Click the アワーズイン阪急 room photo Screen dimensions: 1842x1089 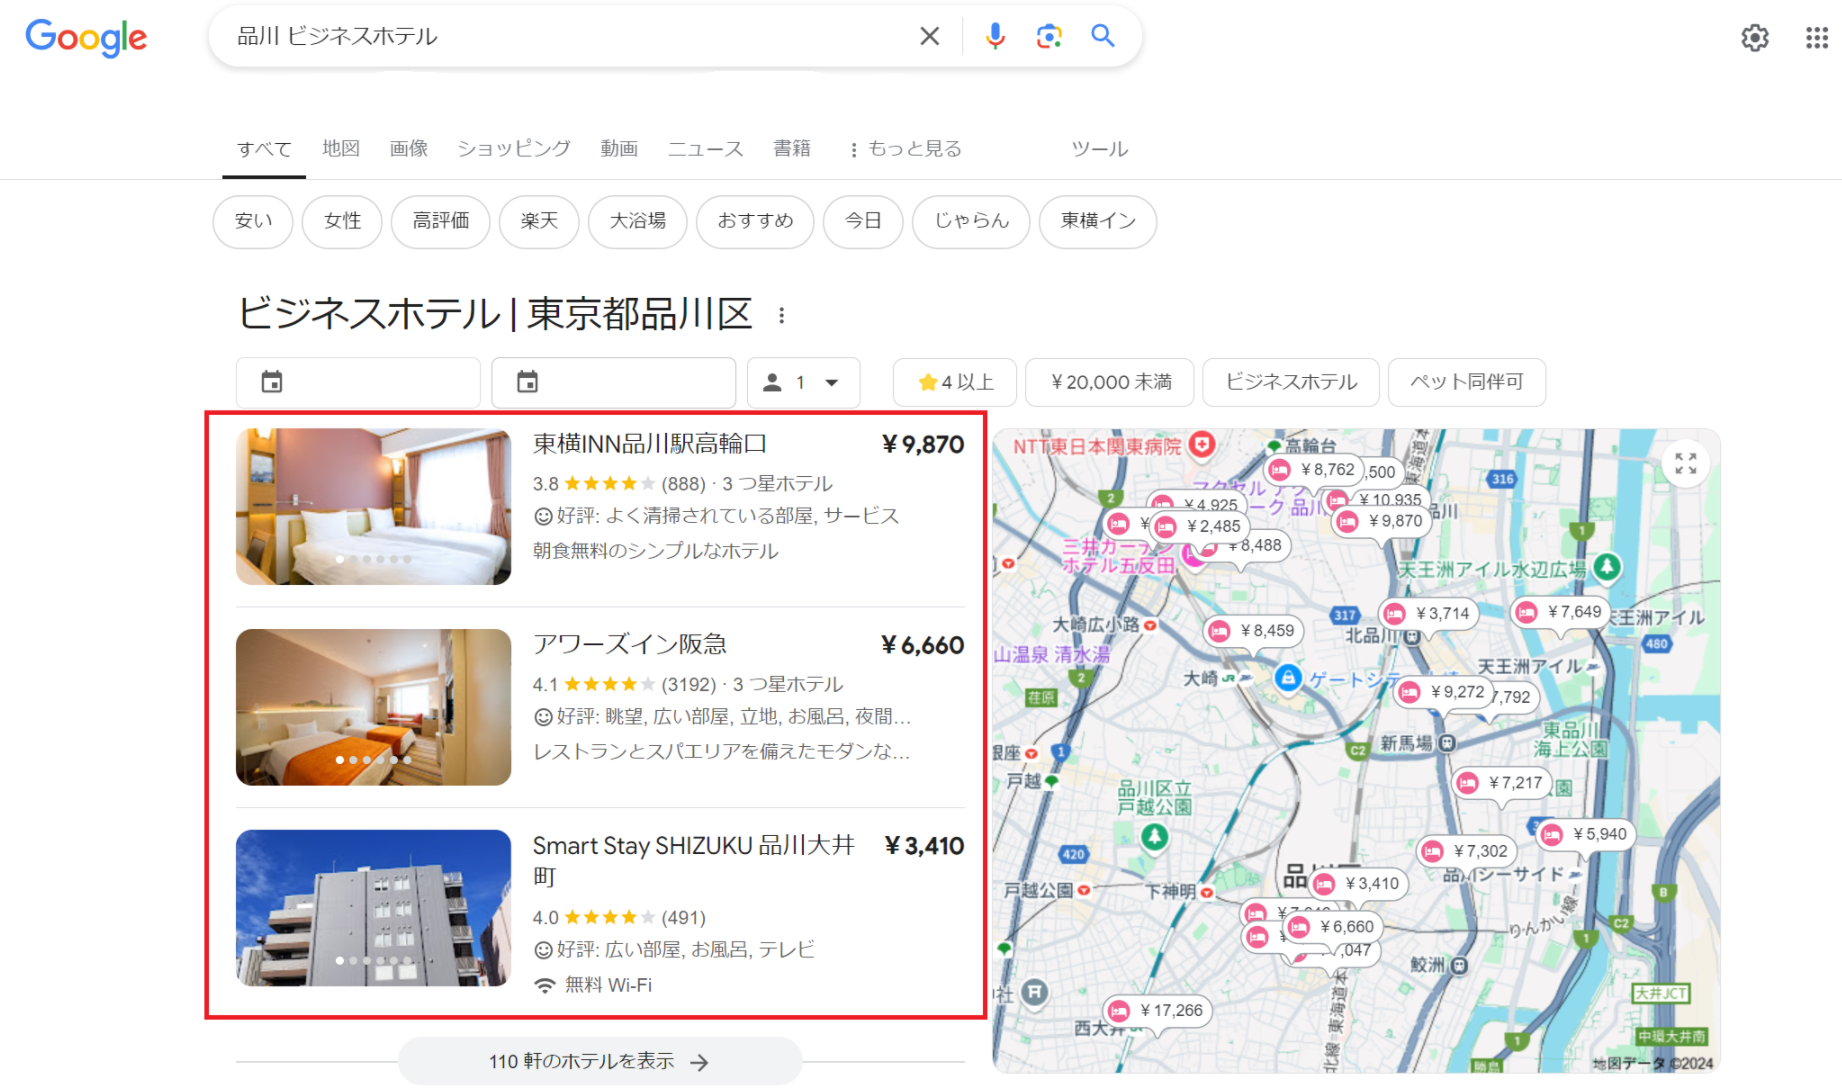373,707
